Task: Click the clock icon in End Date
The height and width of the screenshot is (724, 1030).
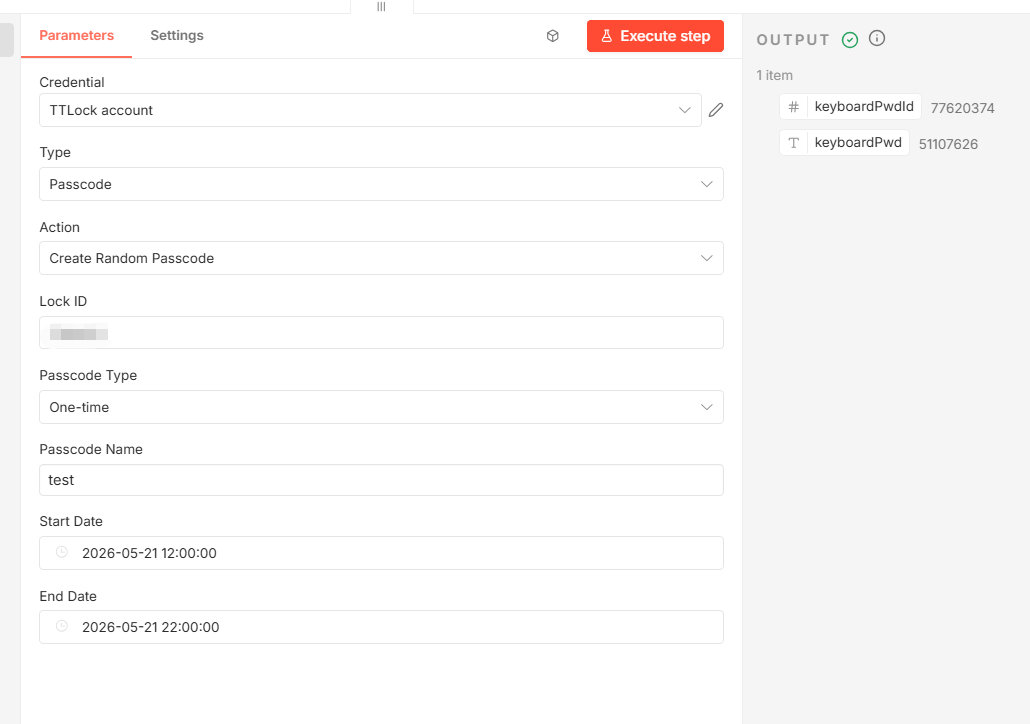Action: tap(62, 626)
